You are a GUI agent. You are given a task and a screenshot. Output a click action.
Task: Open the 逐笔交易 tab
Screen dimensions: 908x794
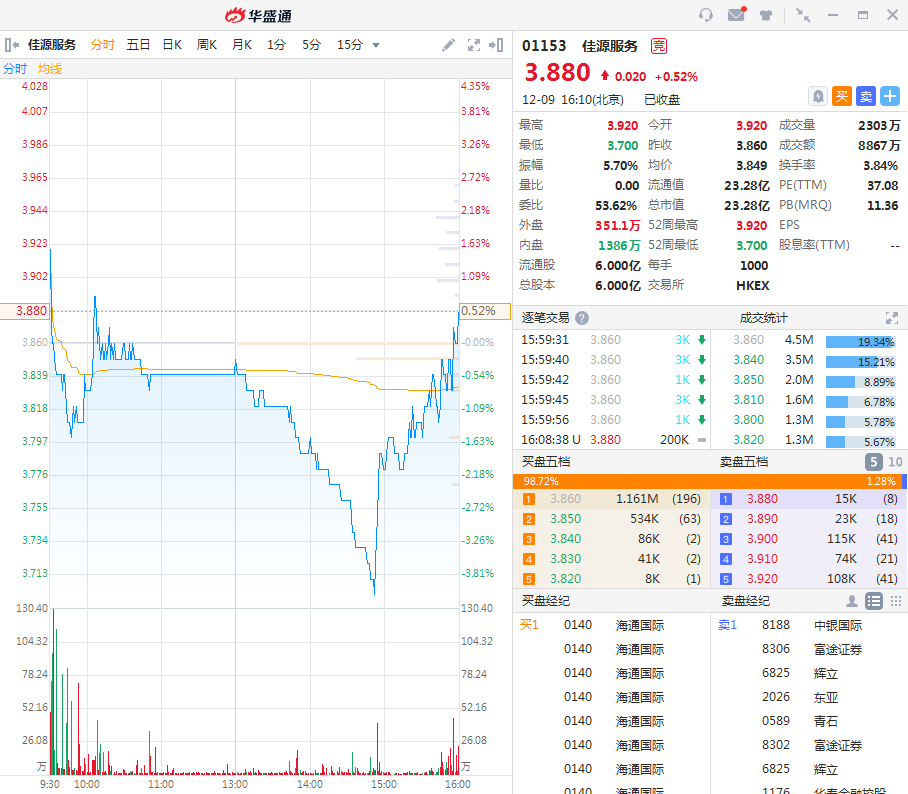pyautogui.click(x=545, y=318)
